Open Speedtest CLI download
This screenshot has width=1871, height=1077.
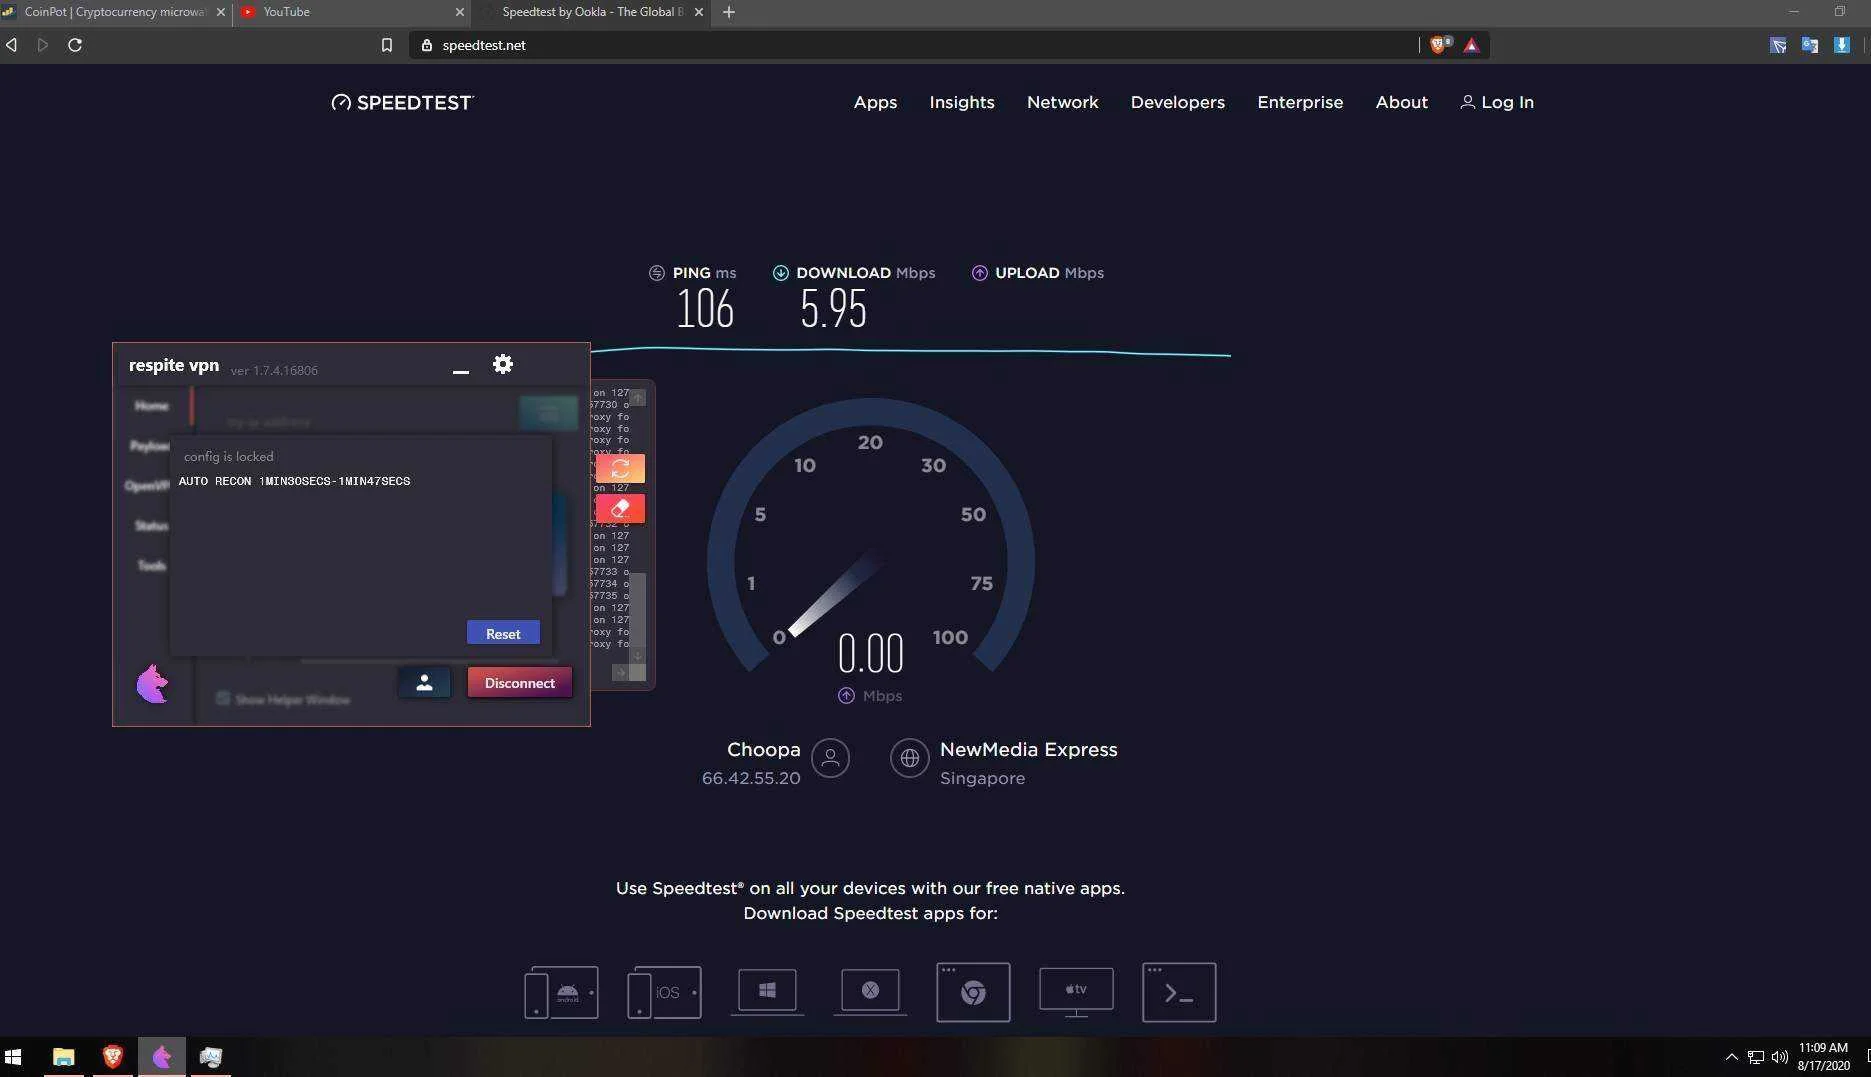point(1179,992)
